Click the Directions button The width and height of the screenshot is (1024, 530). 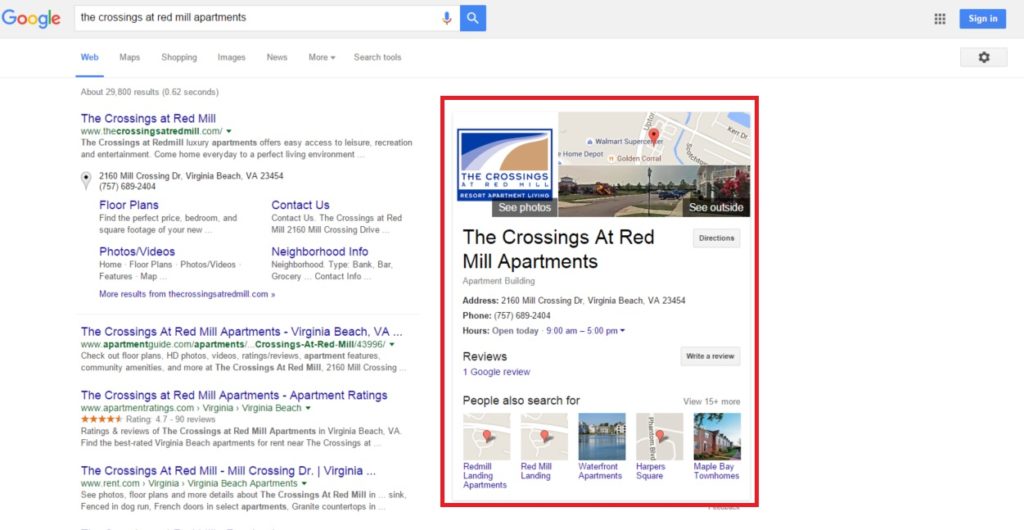(716, 238)
